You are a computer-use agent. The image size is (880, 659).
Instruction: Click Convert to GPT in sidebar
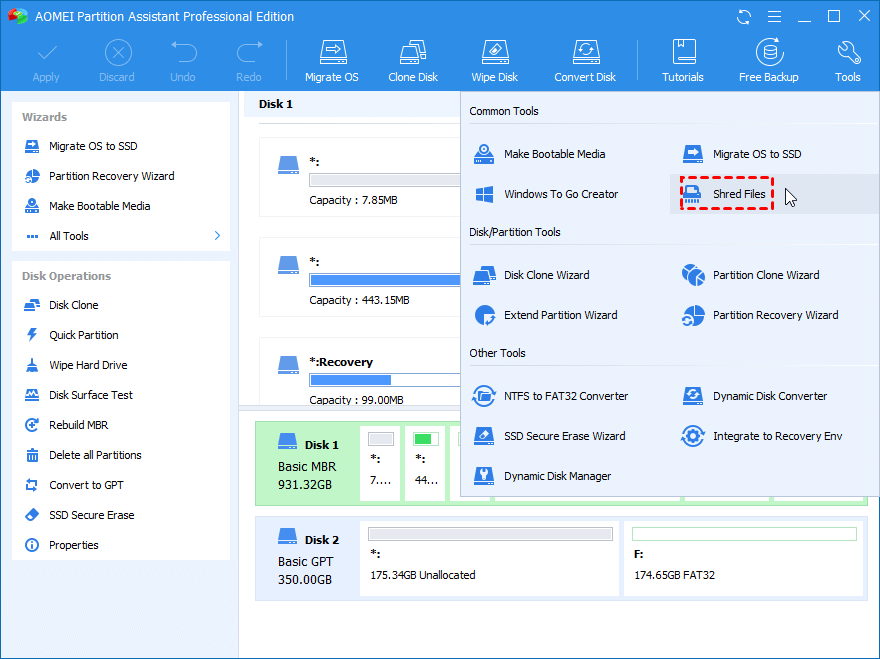(x=89, y=485)
